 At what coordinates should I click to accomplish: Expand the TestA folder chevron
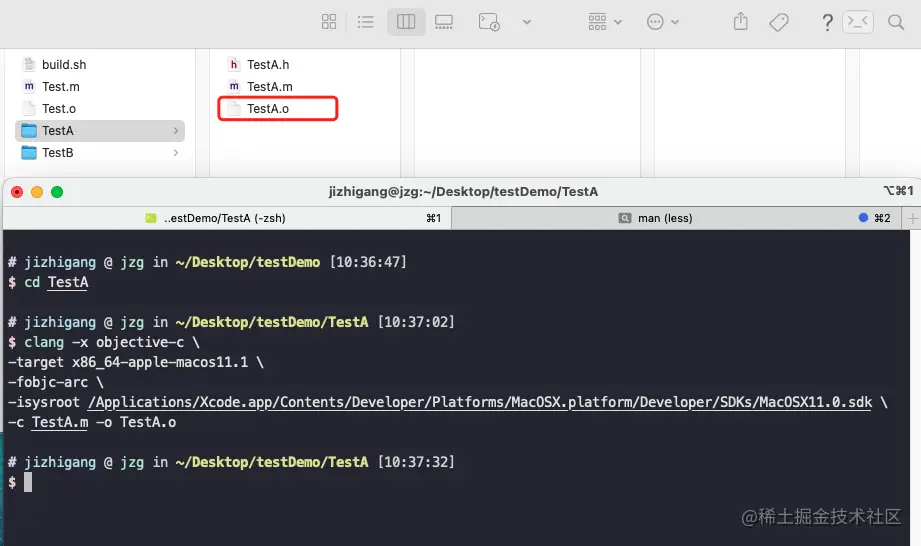pos(176,131)
